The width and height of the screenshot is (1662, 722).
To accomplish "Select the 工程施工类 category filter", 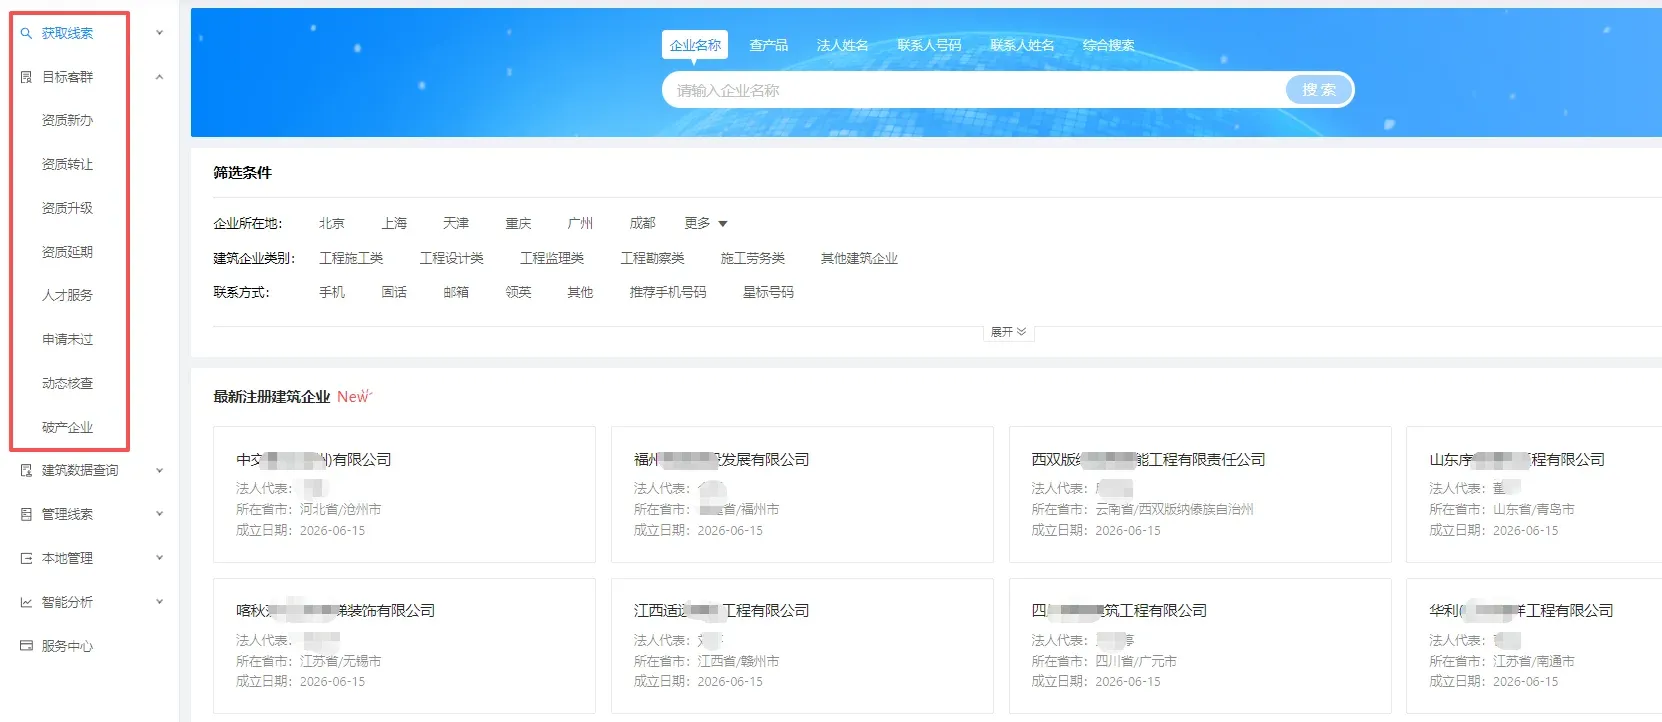I will [351, 258].
